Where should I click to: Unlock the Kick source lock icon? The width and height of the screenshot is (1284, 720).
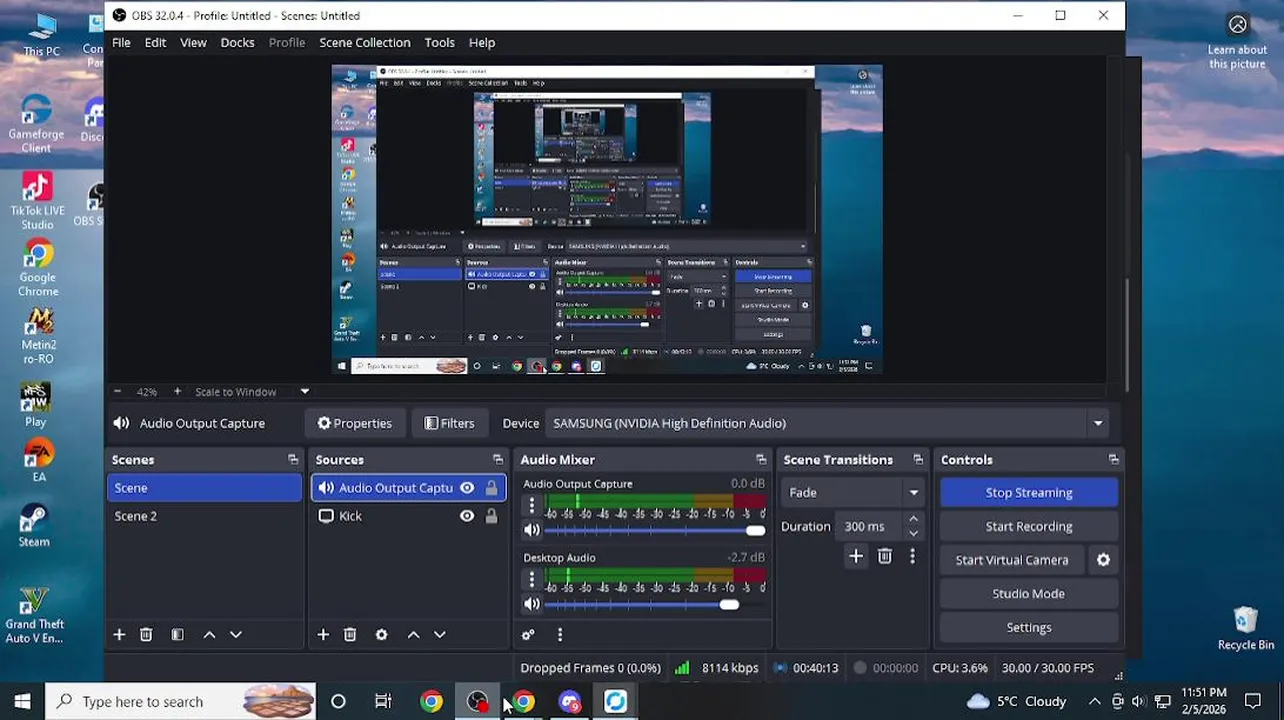point(491,516)
